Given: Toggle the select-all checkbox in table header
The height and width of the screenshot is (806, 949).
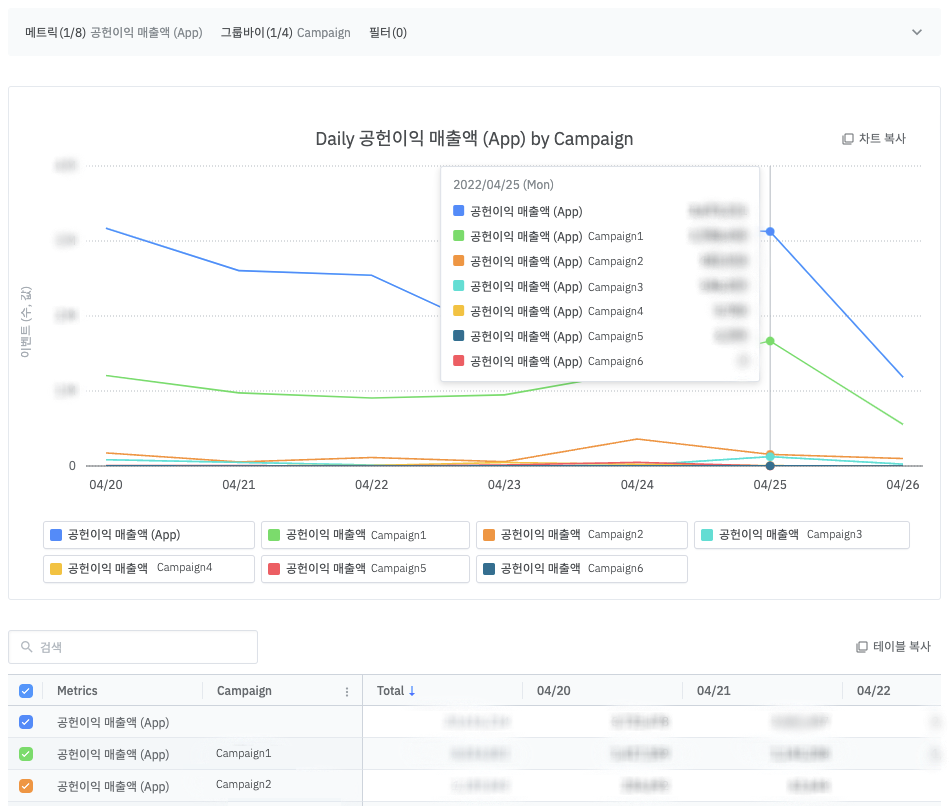Looking at the screenshot, I should point(26,691).
